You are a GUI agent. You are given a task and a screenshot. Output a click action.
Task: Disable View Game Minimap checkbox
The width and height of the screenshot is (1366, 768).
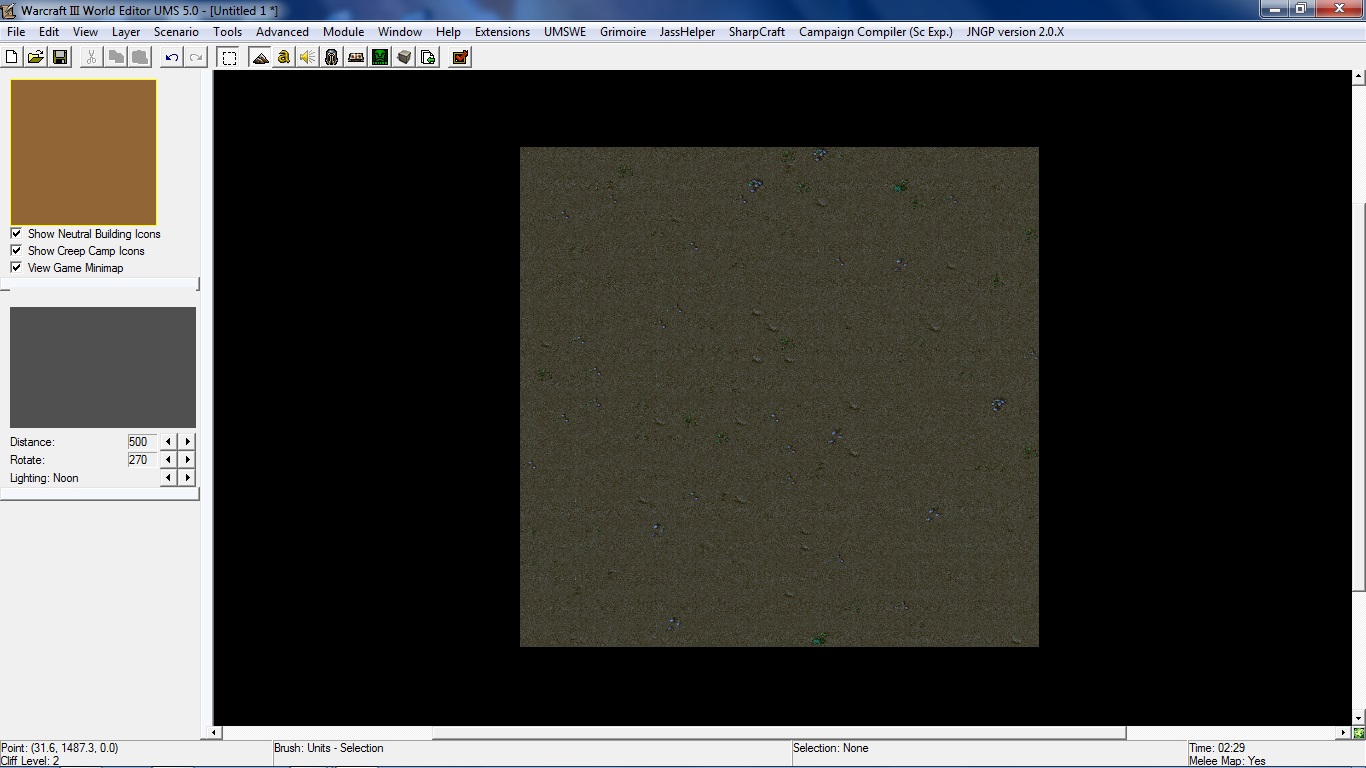point(16,268)
